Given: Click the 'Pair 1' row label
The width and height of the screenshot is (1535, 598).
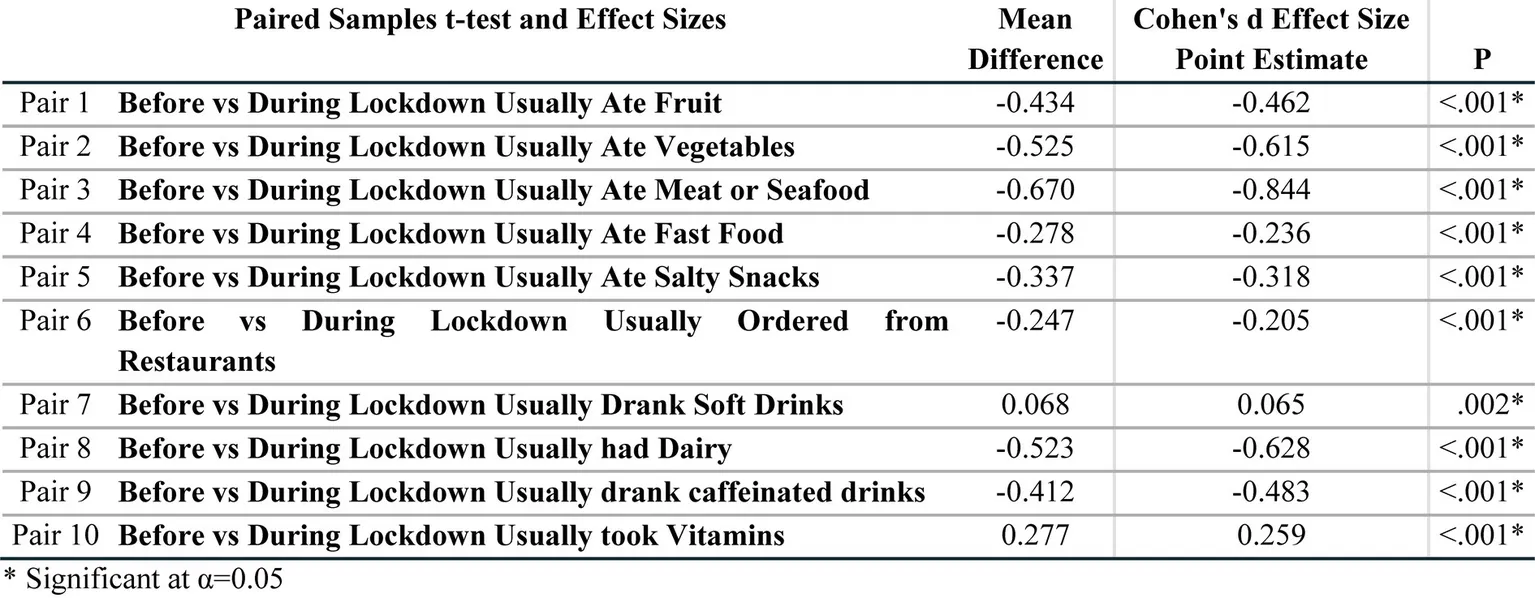Looking at the screenshot, I should (56, 104).
